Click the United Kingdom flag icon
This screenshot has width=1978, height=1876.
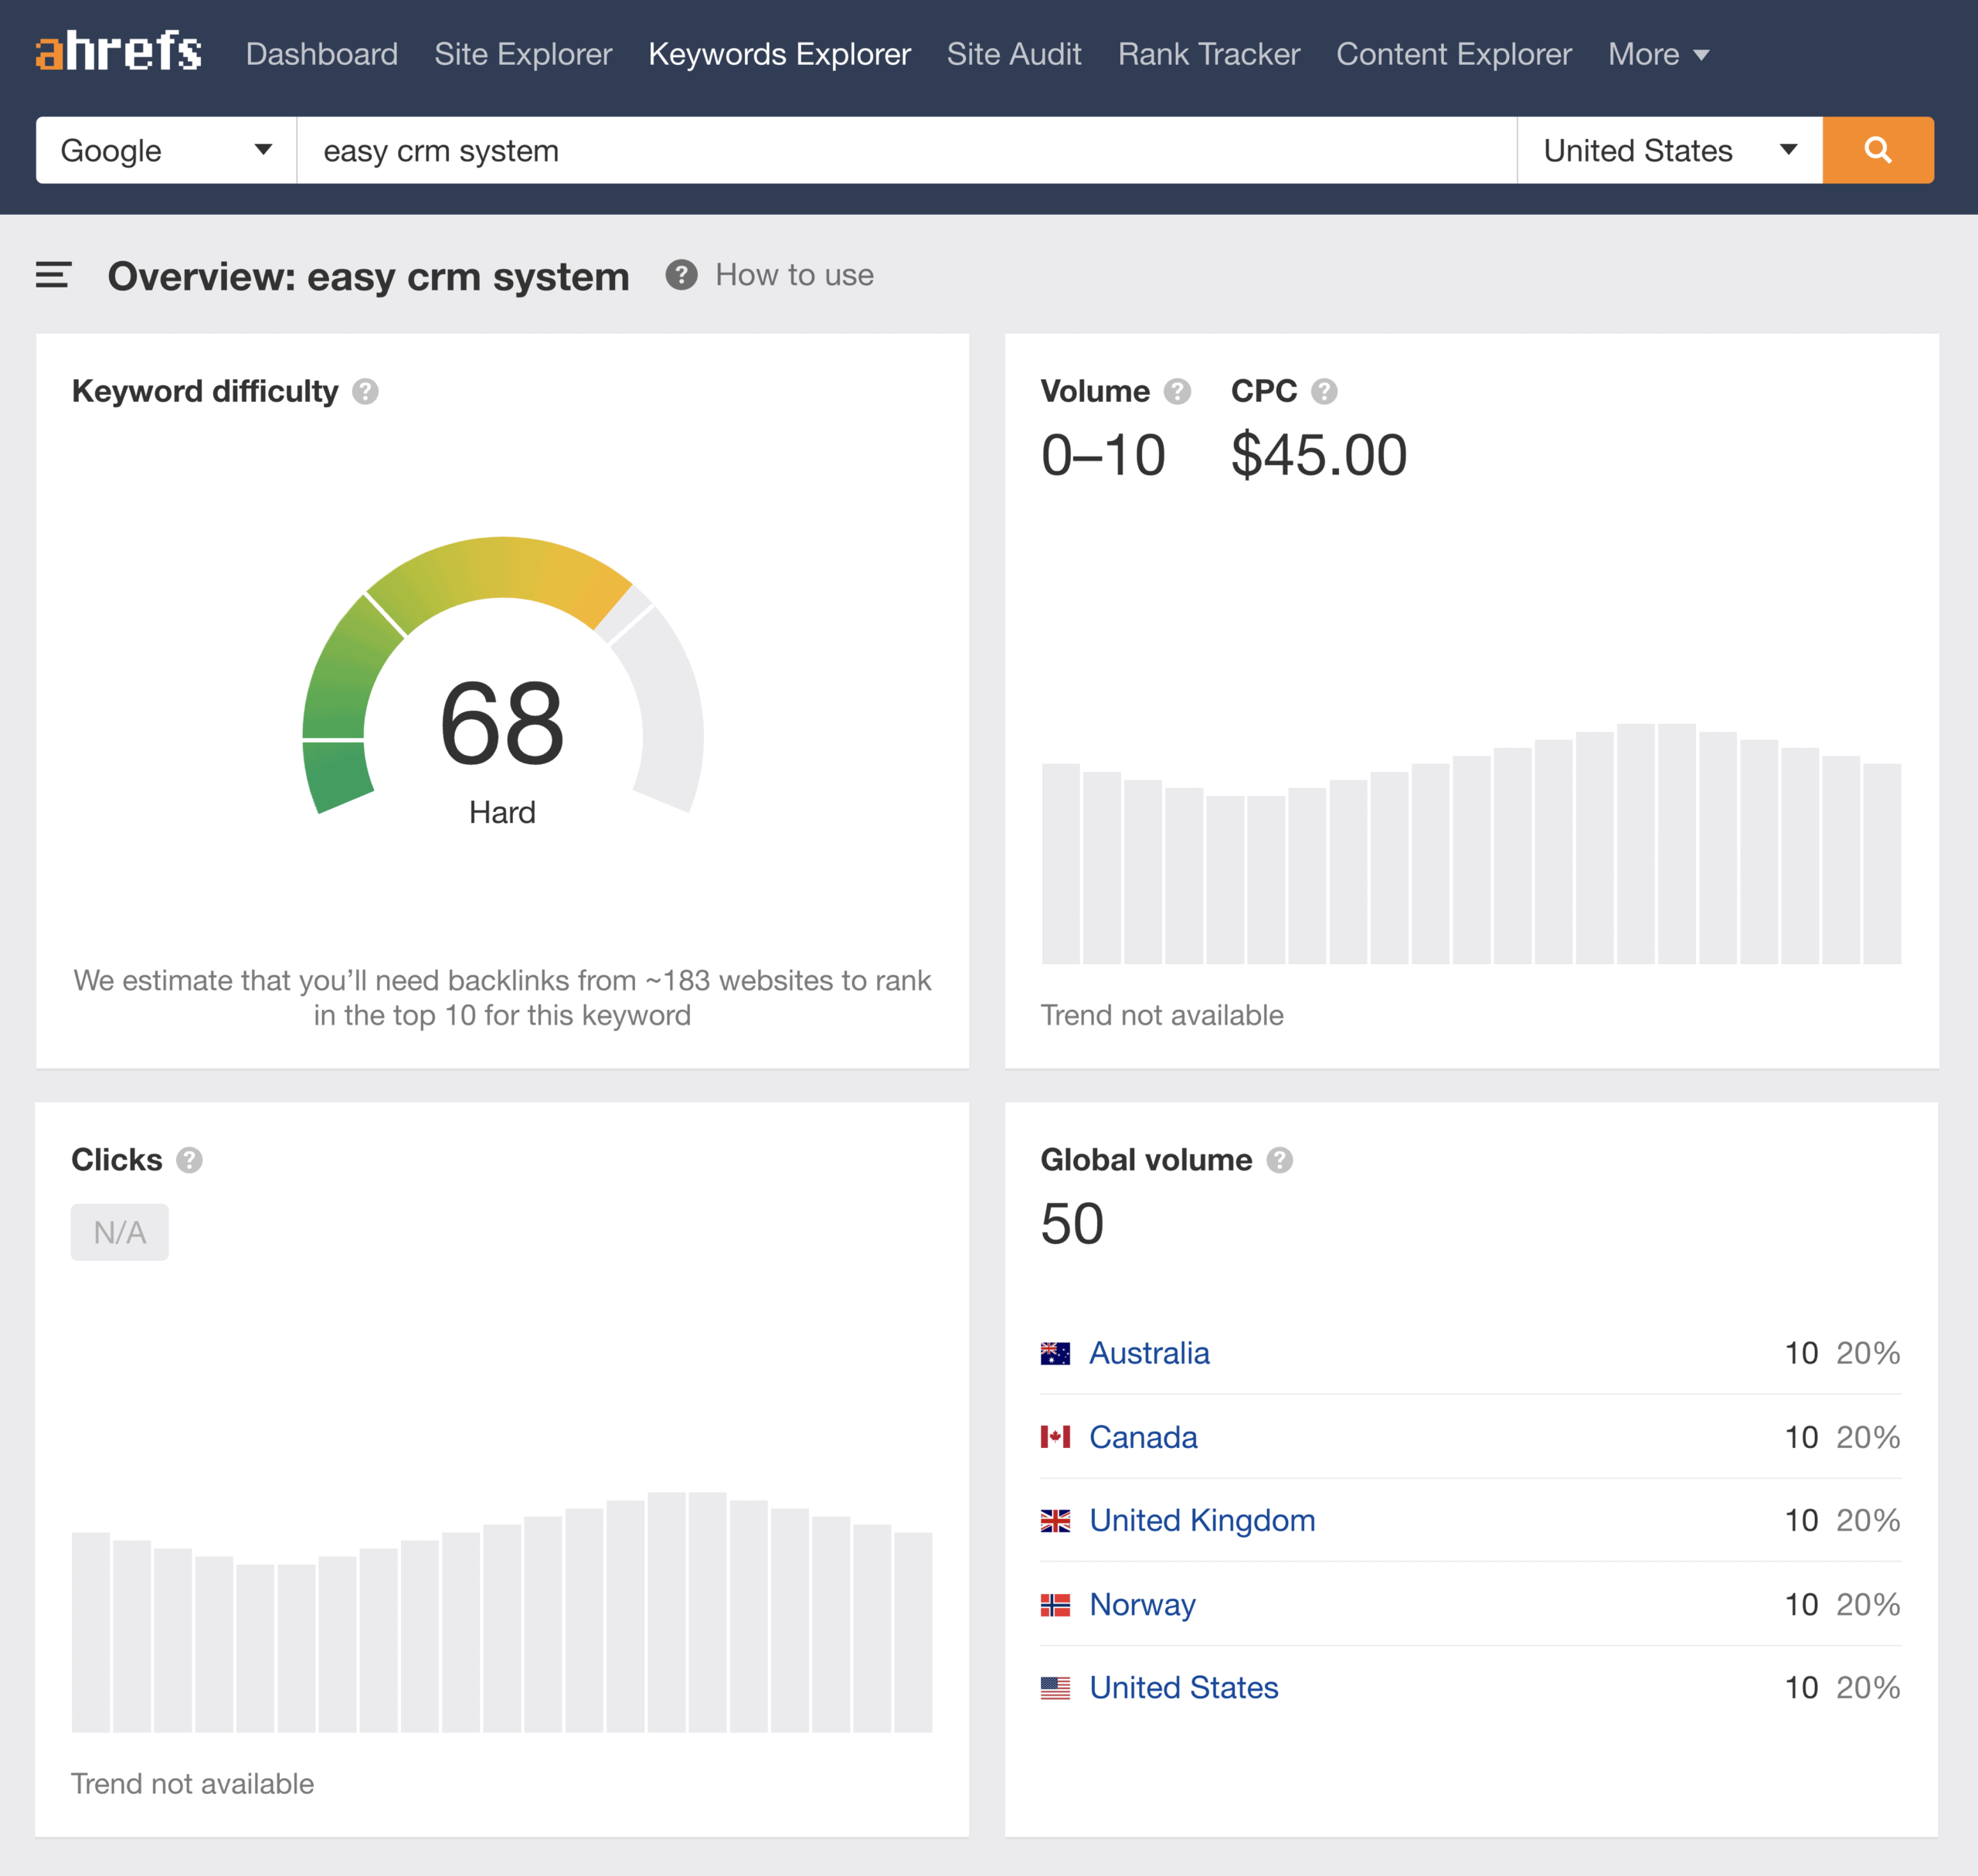[1055, 1521]
